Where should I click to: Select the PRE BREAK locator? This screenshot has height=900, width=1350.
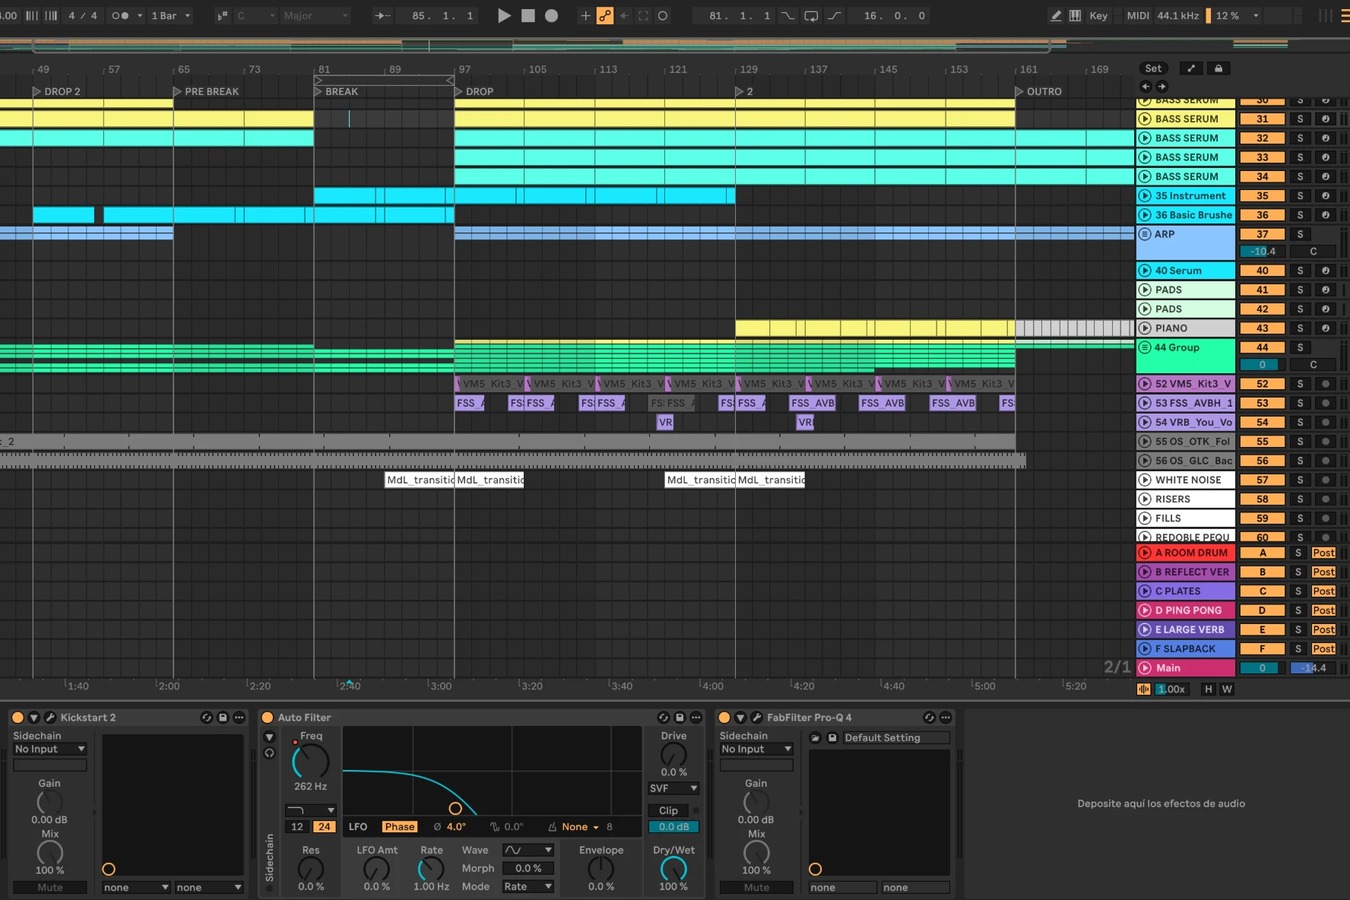pyautogui.click(x=206, y=91)
